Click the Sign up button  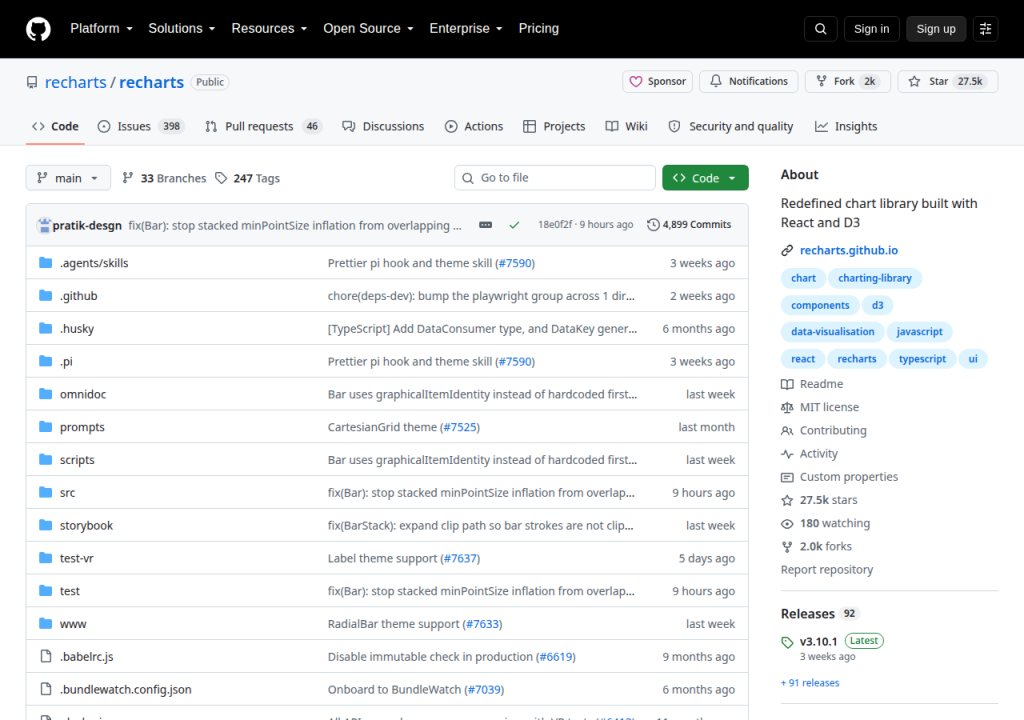coord(935,29)
